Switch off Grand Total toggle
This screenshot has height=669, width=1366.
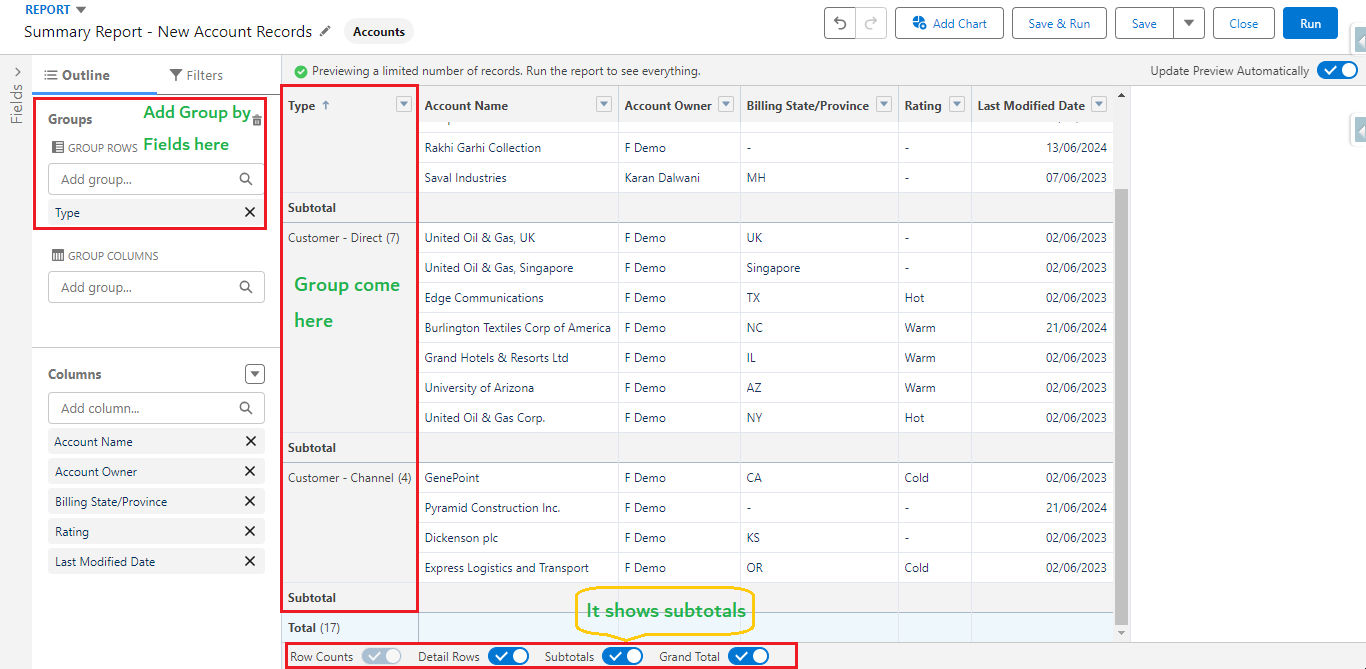748,656
